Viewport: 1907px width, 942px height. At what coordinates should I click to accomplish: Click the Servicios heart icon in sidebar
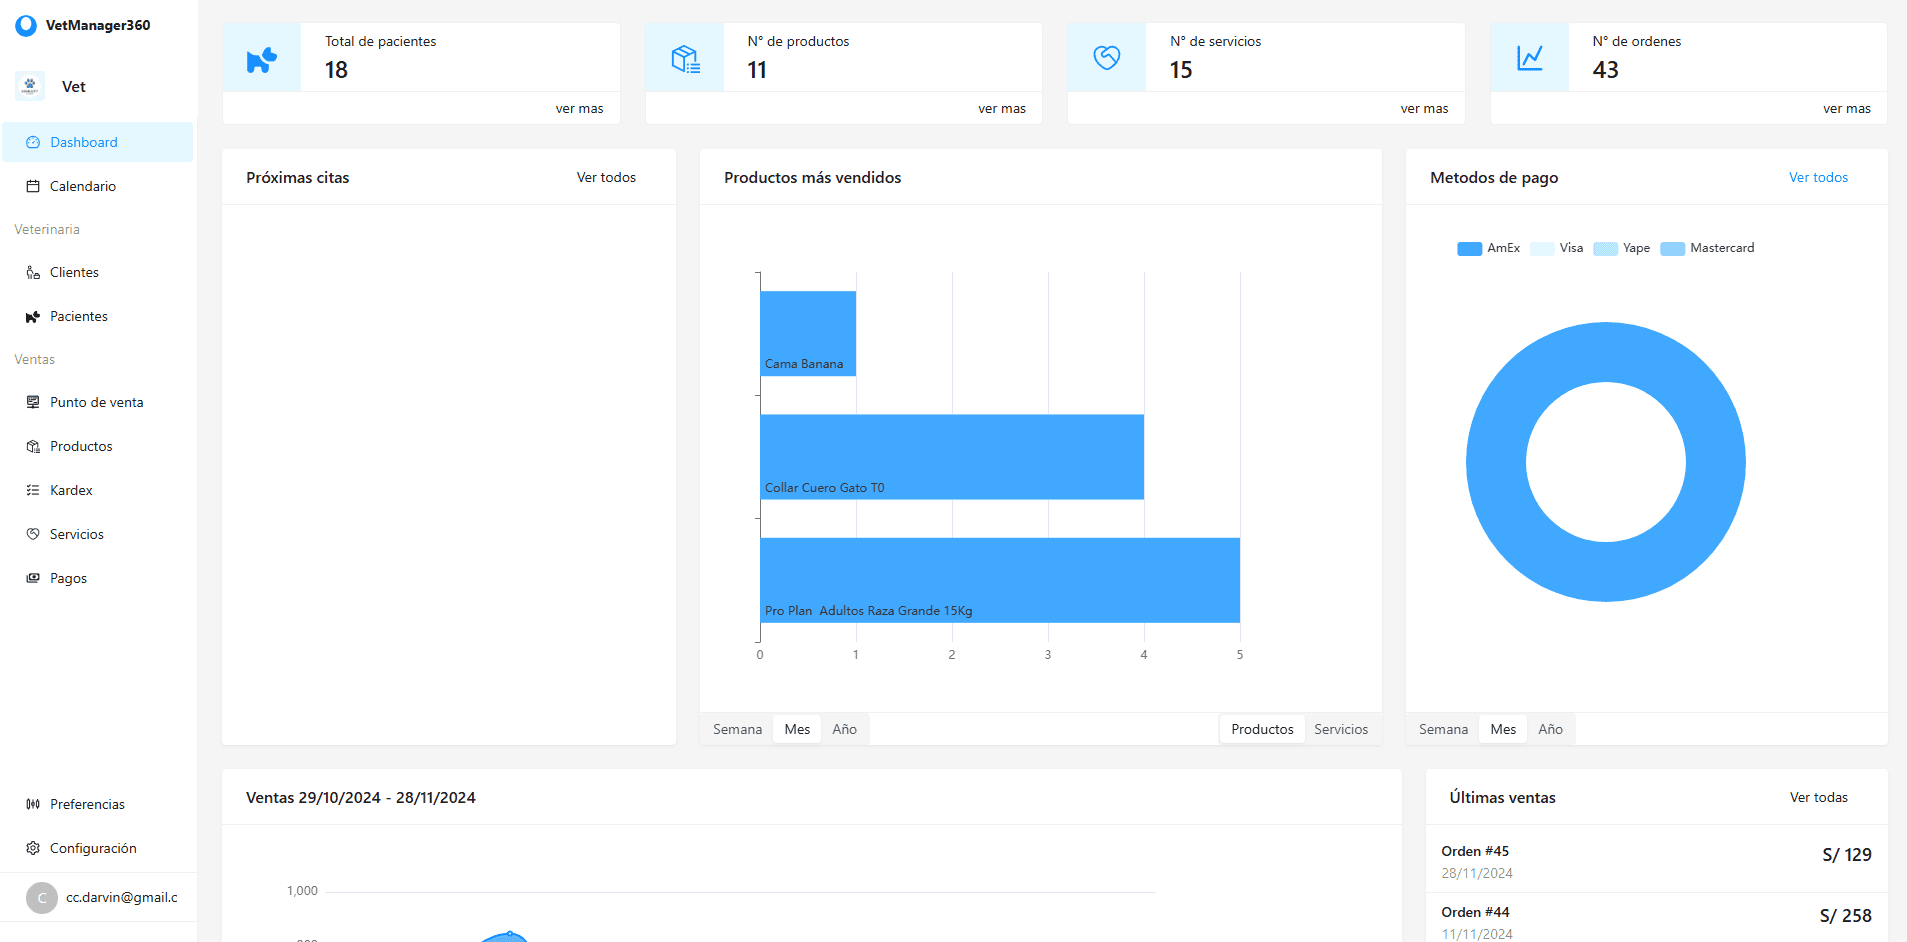pyautogui.click(x=33, y=534)
